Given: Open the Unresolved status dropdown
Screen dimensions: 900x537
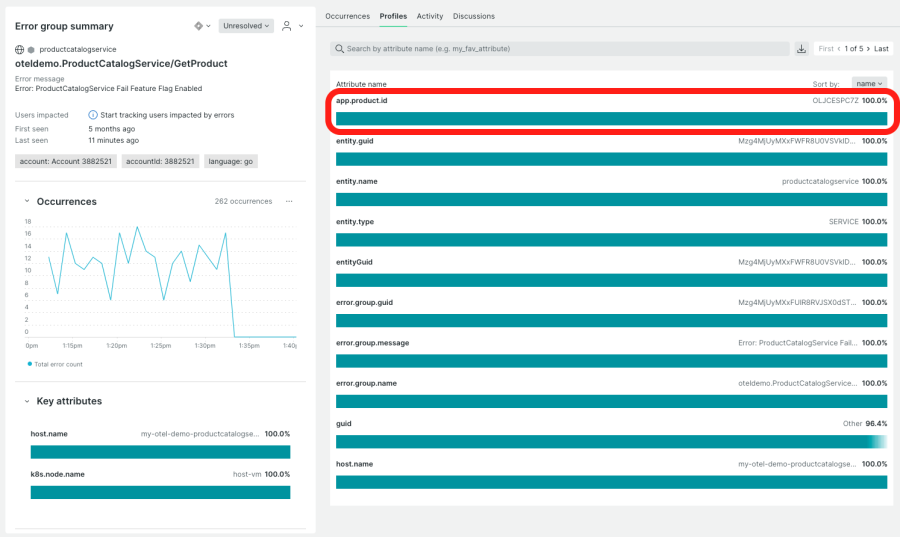Looking at the screenshot, I should 246,26.
